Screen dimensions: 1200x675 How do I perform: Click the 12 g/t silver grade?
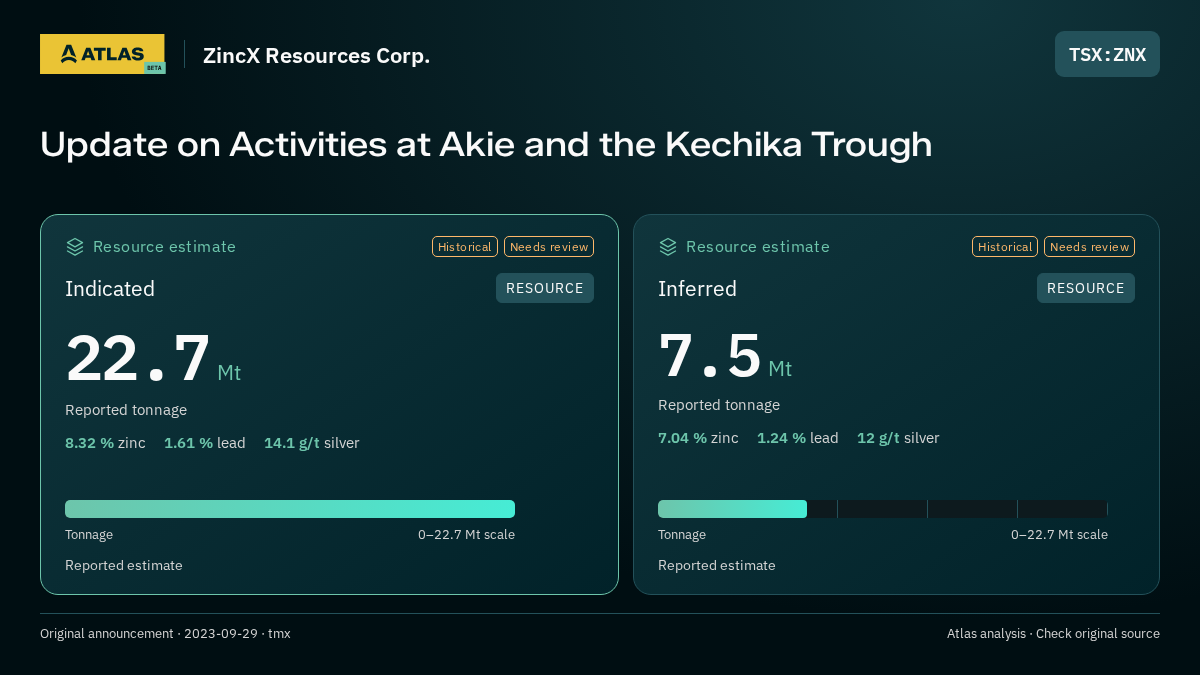coord(898,438)
